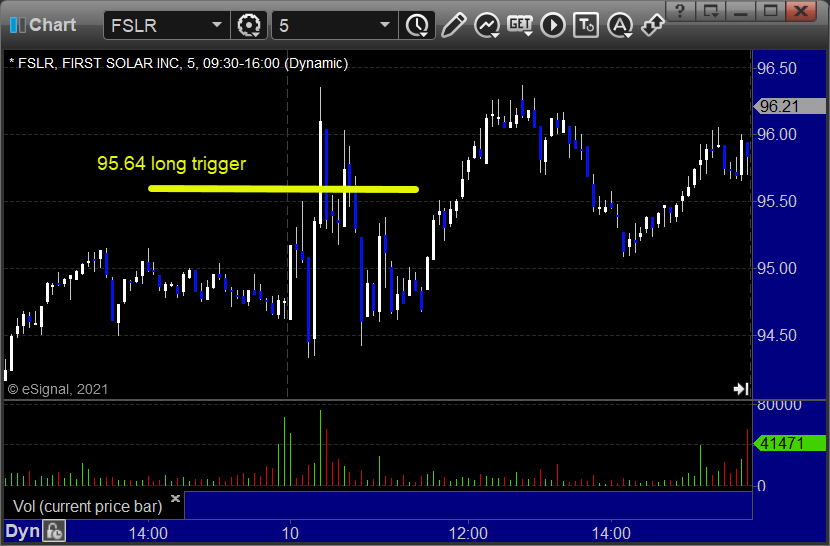Click the 95.00 price axis label
830x546 pixels.
pos(777,268)
